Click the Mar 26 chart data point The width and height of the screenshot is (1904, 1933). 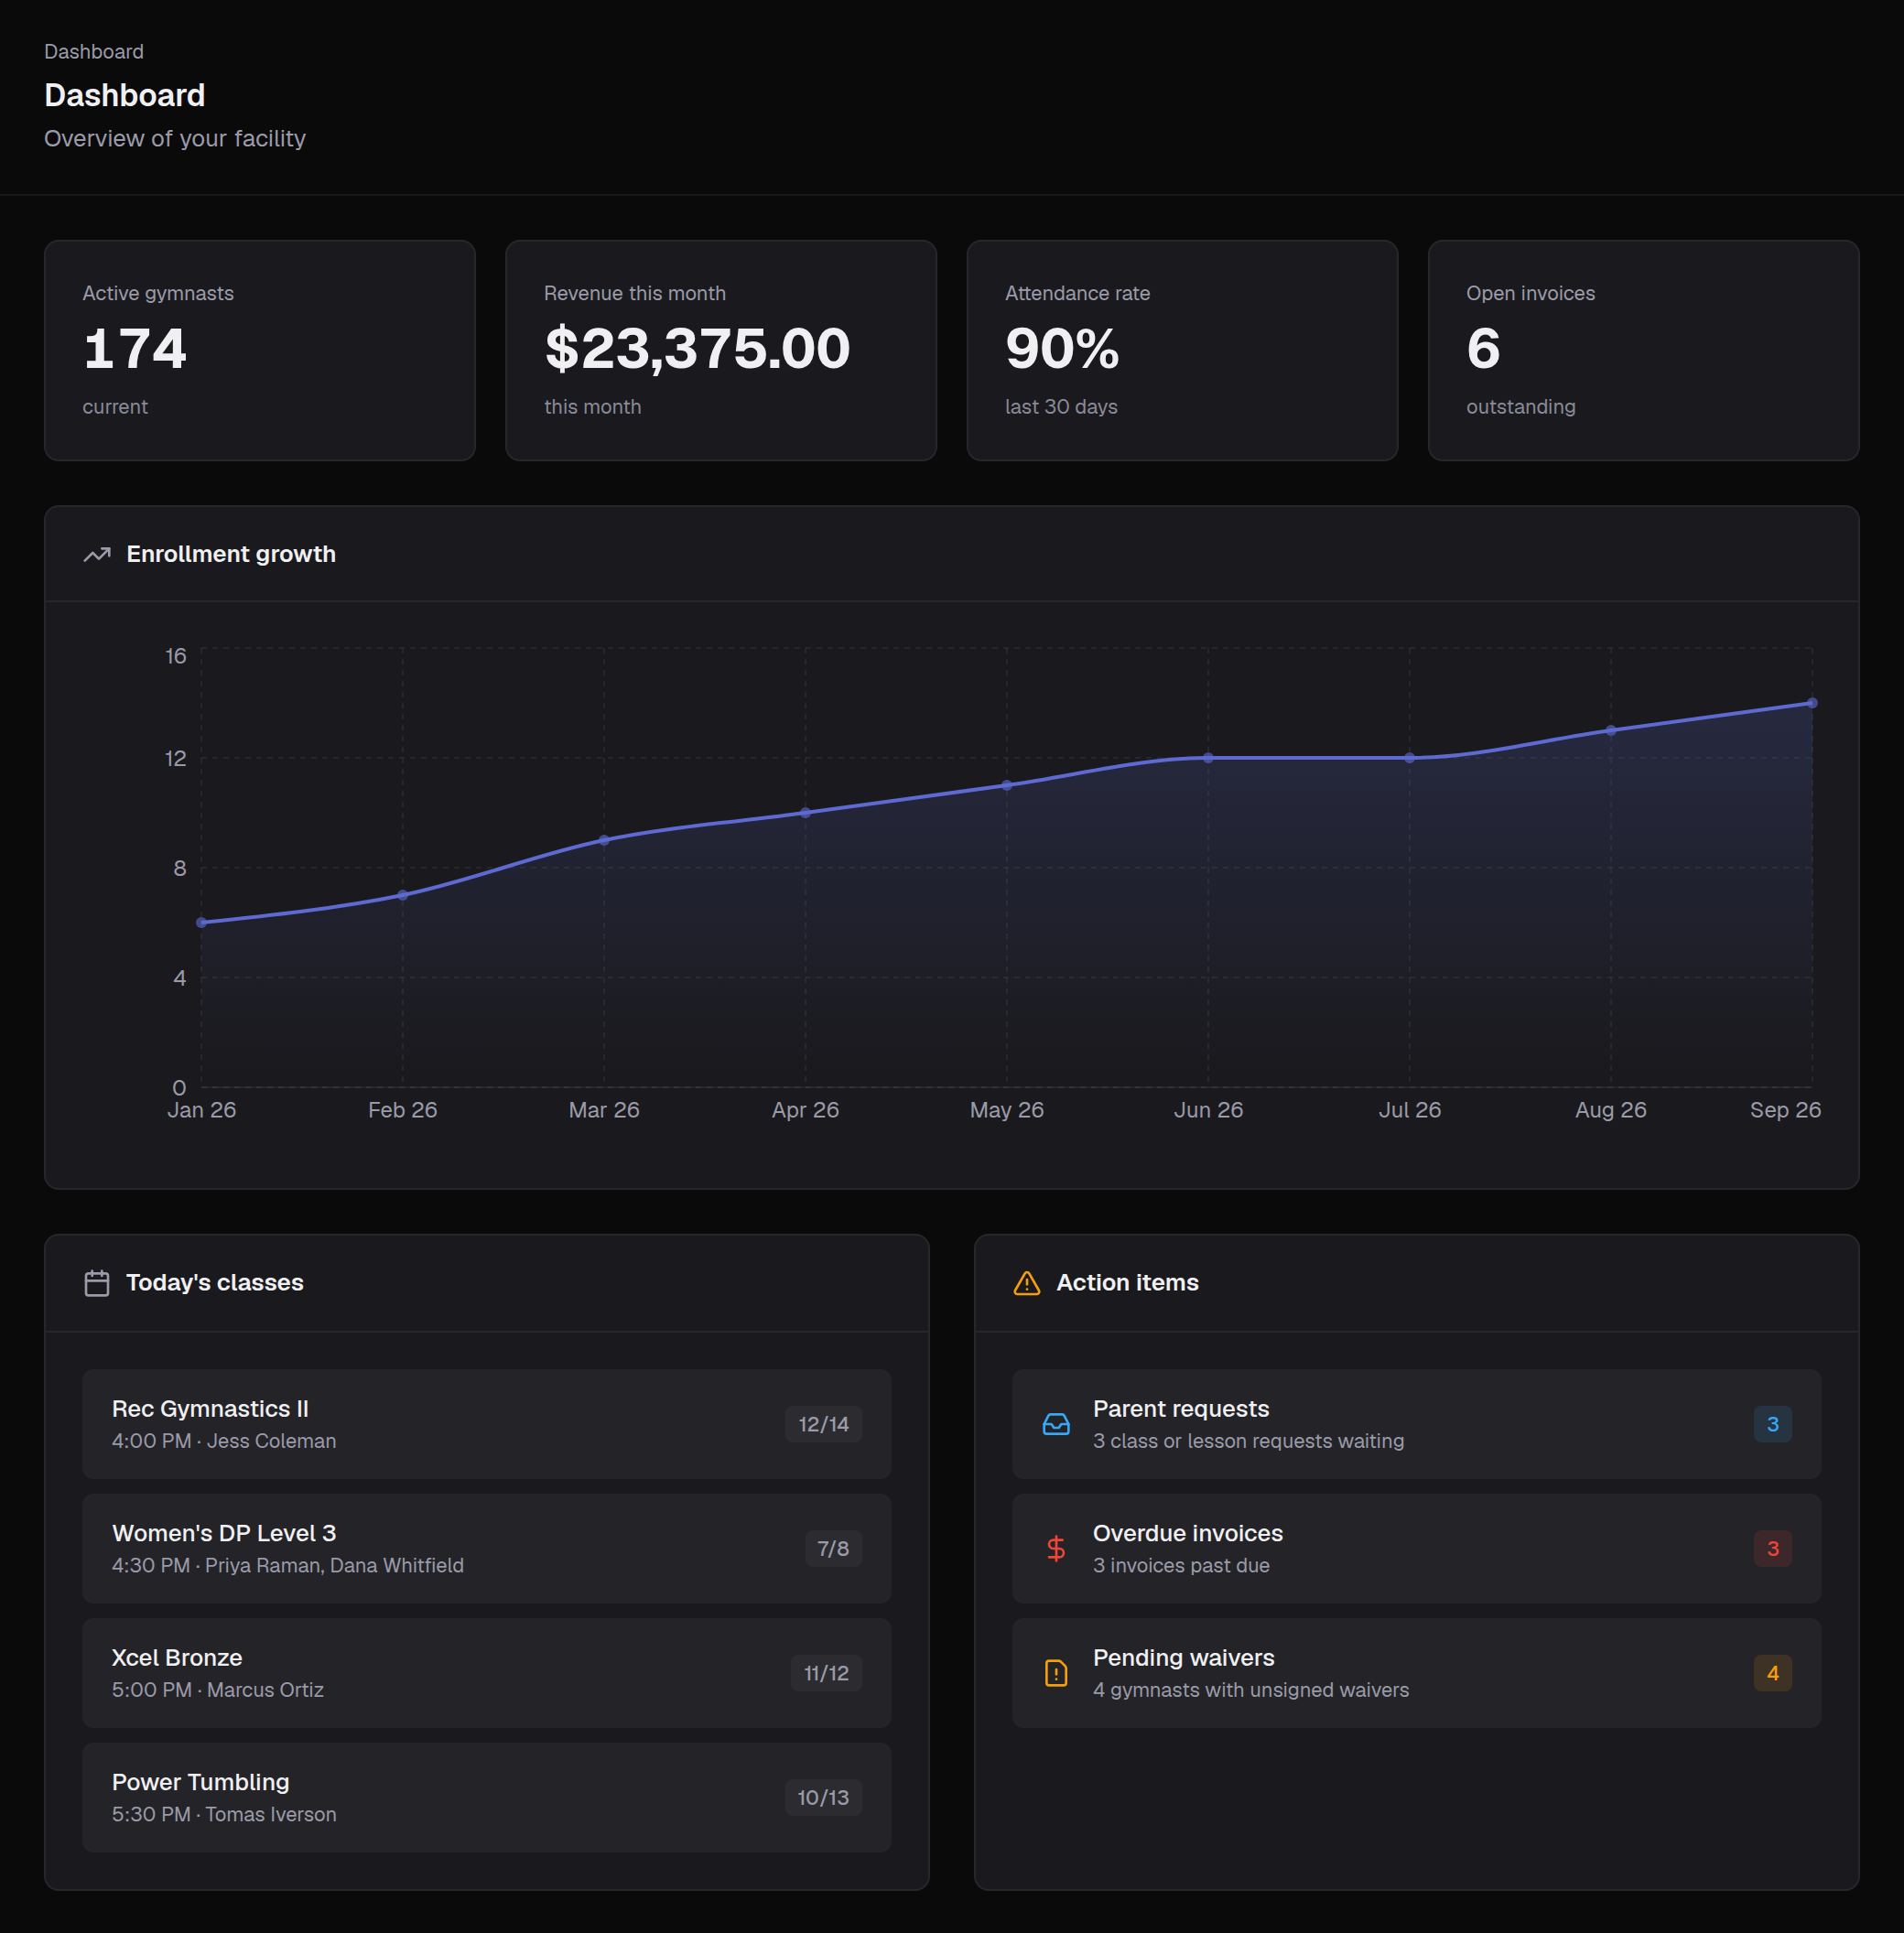pos(604,840)
